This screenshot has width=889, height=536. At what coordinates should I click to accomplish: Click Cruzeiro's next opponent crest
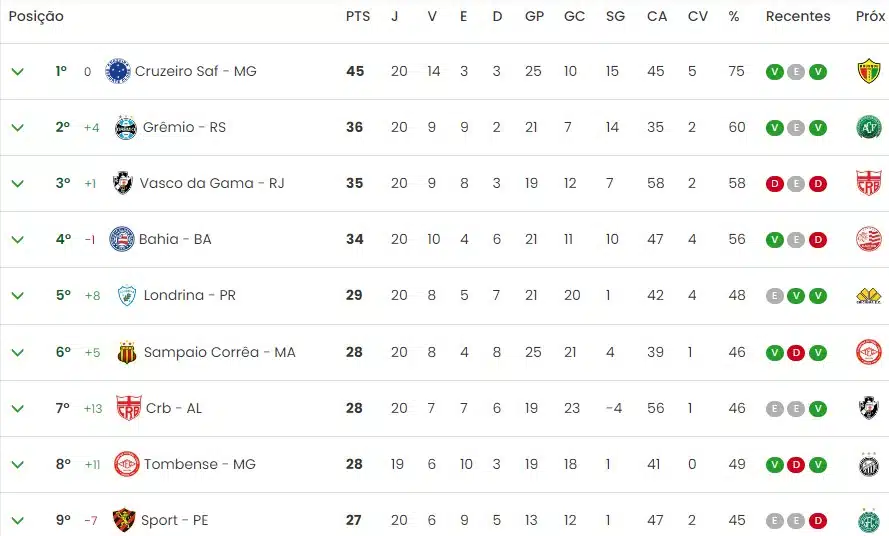[869, 71]
